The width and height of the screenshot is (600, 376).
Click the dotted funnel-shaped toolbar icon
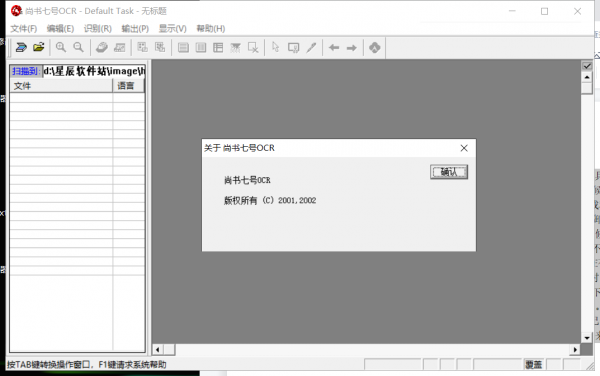(235, 47)
